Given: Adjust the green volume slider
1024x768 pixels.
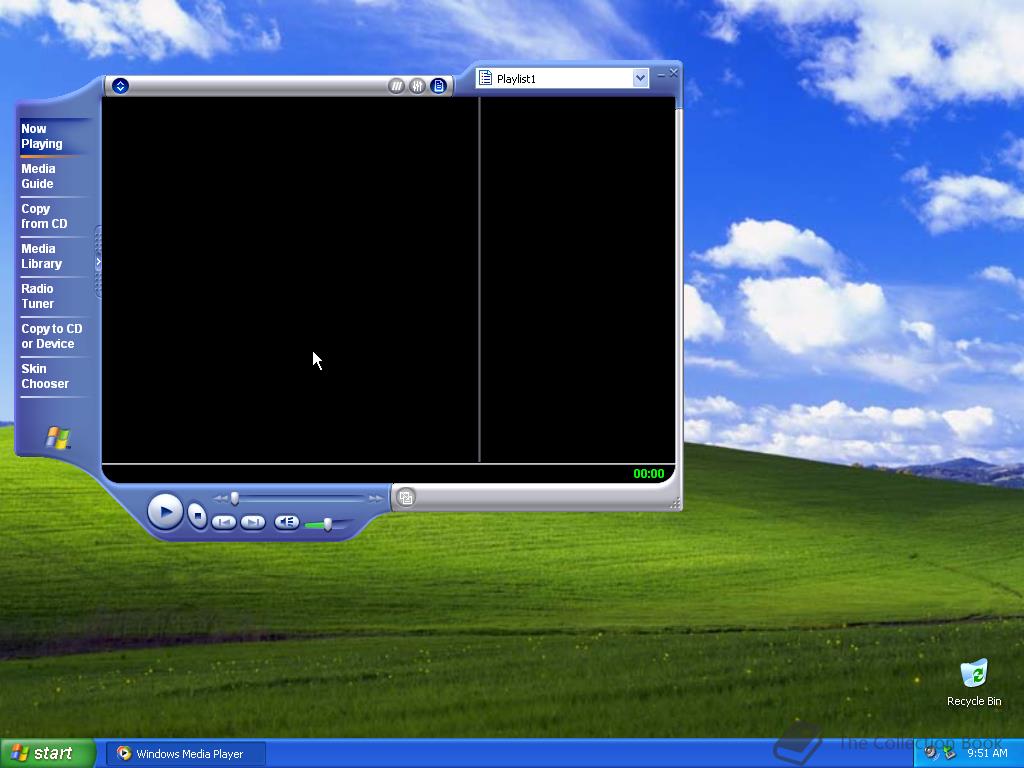Looking at the screenshot, I should tap(327, 524).
